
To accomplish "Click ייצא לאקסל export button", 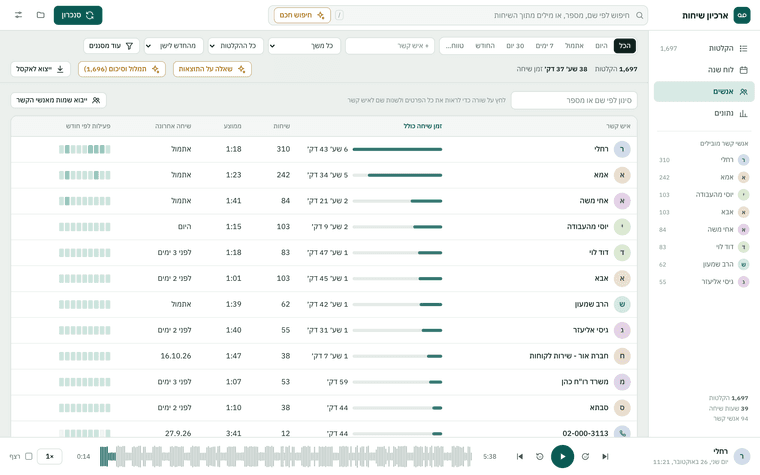I will (x=40, y=69).
